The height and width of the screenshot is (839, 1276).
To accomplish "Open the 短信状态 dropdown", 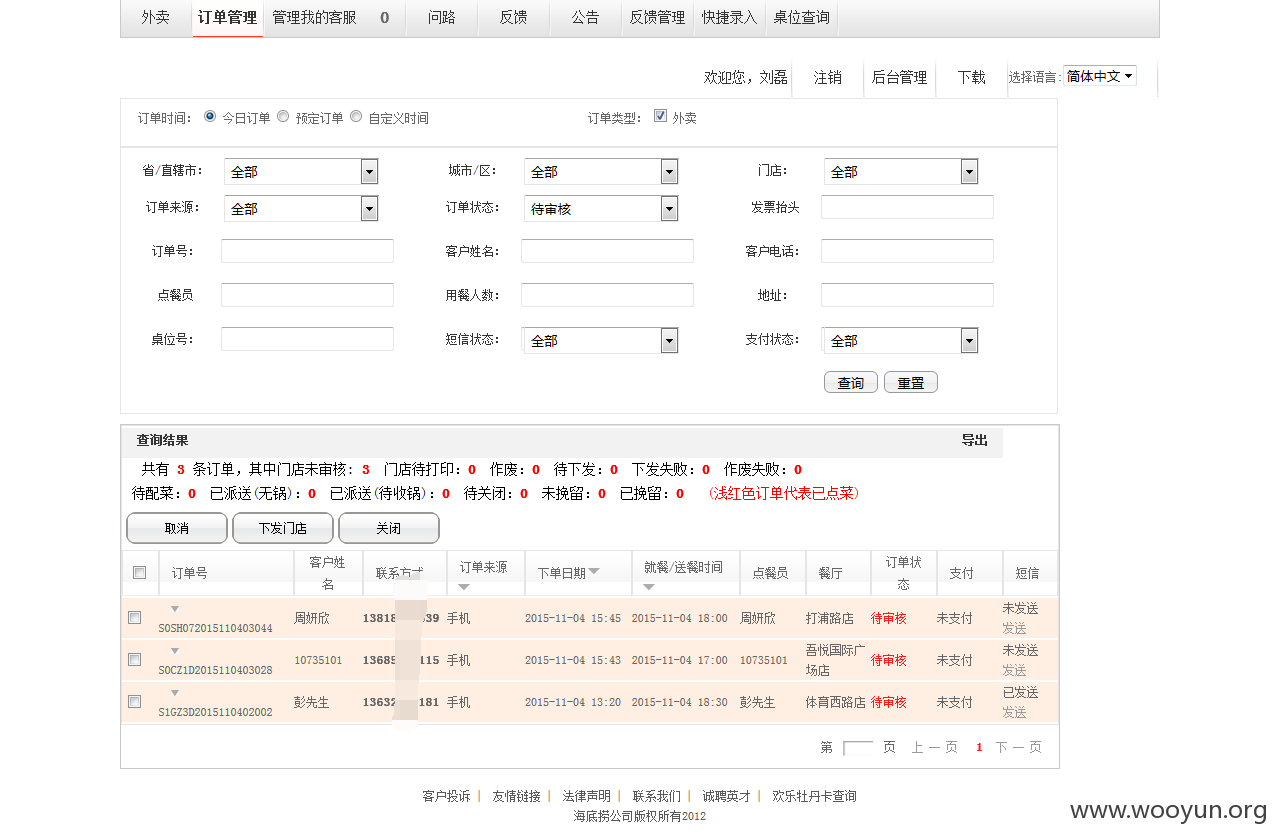I will tap(601, 341).
